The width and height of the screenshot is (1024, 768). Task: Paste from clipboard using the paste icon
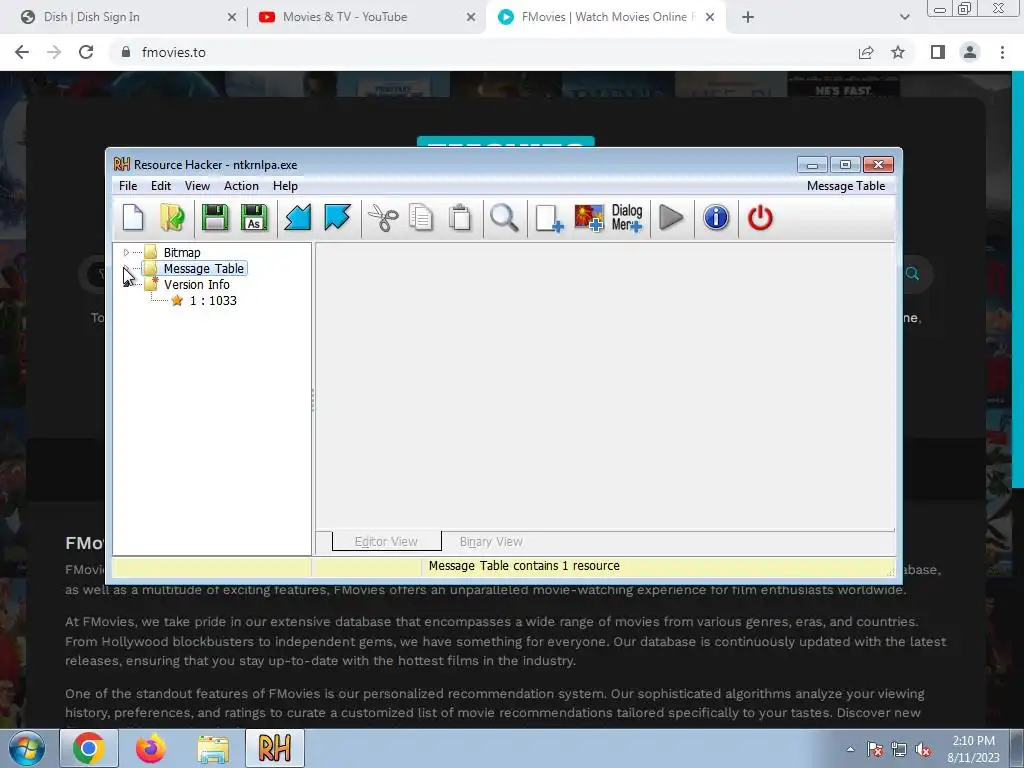pos(460,217)
